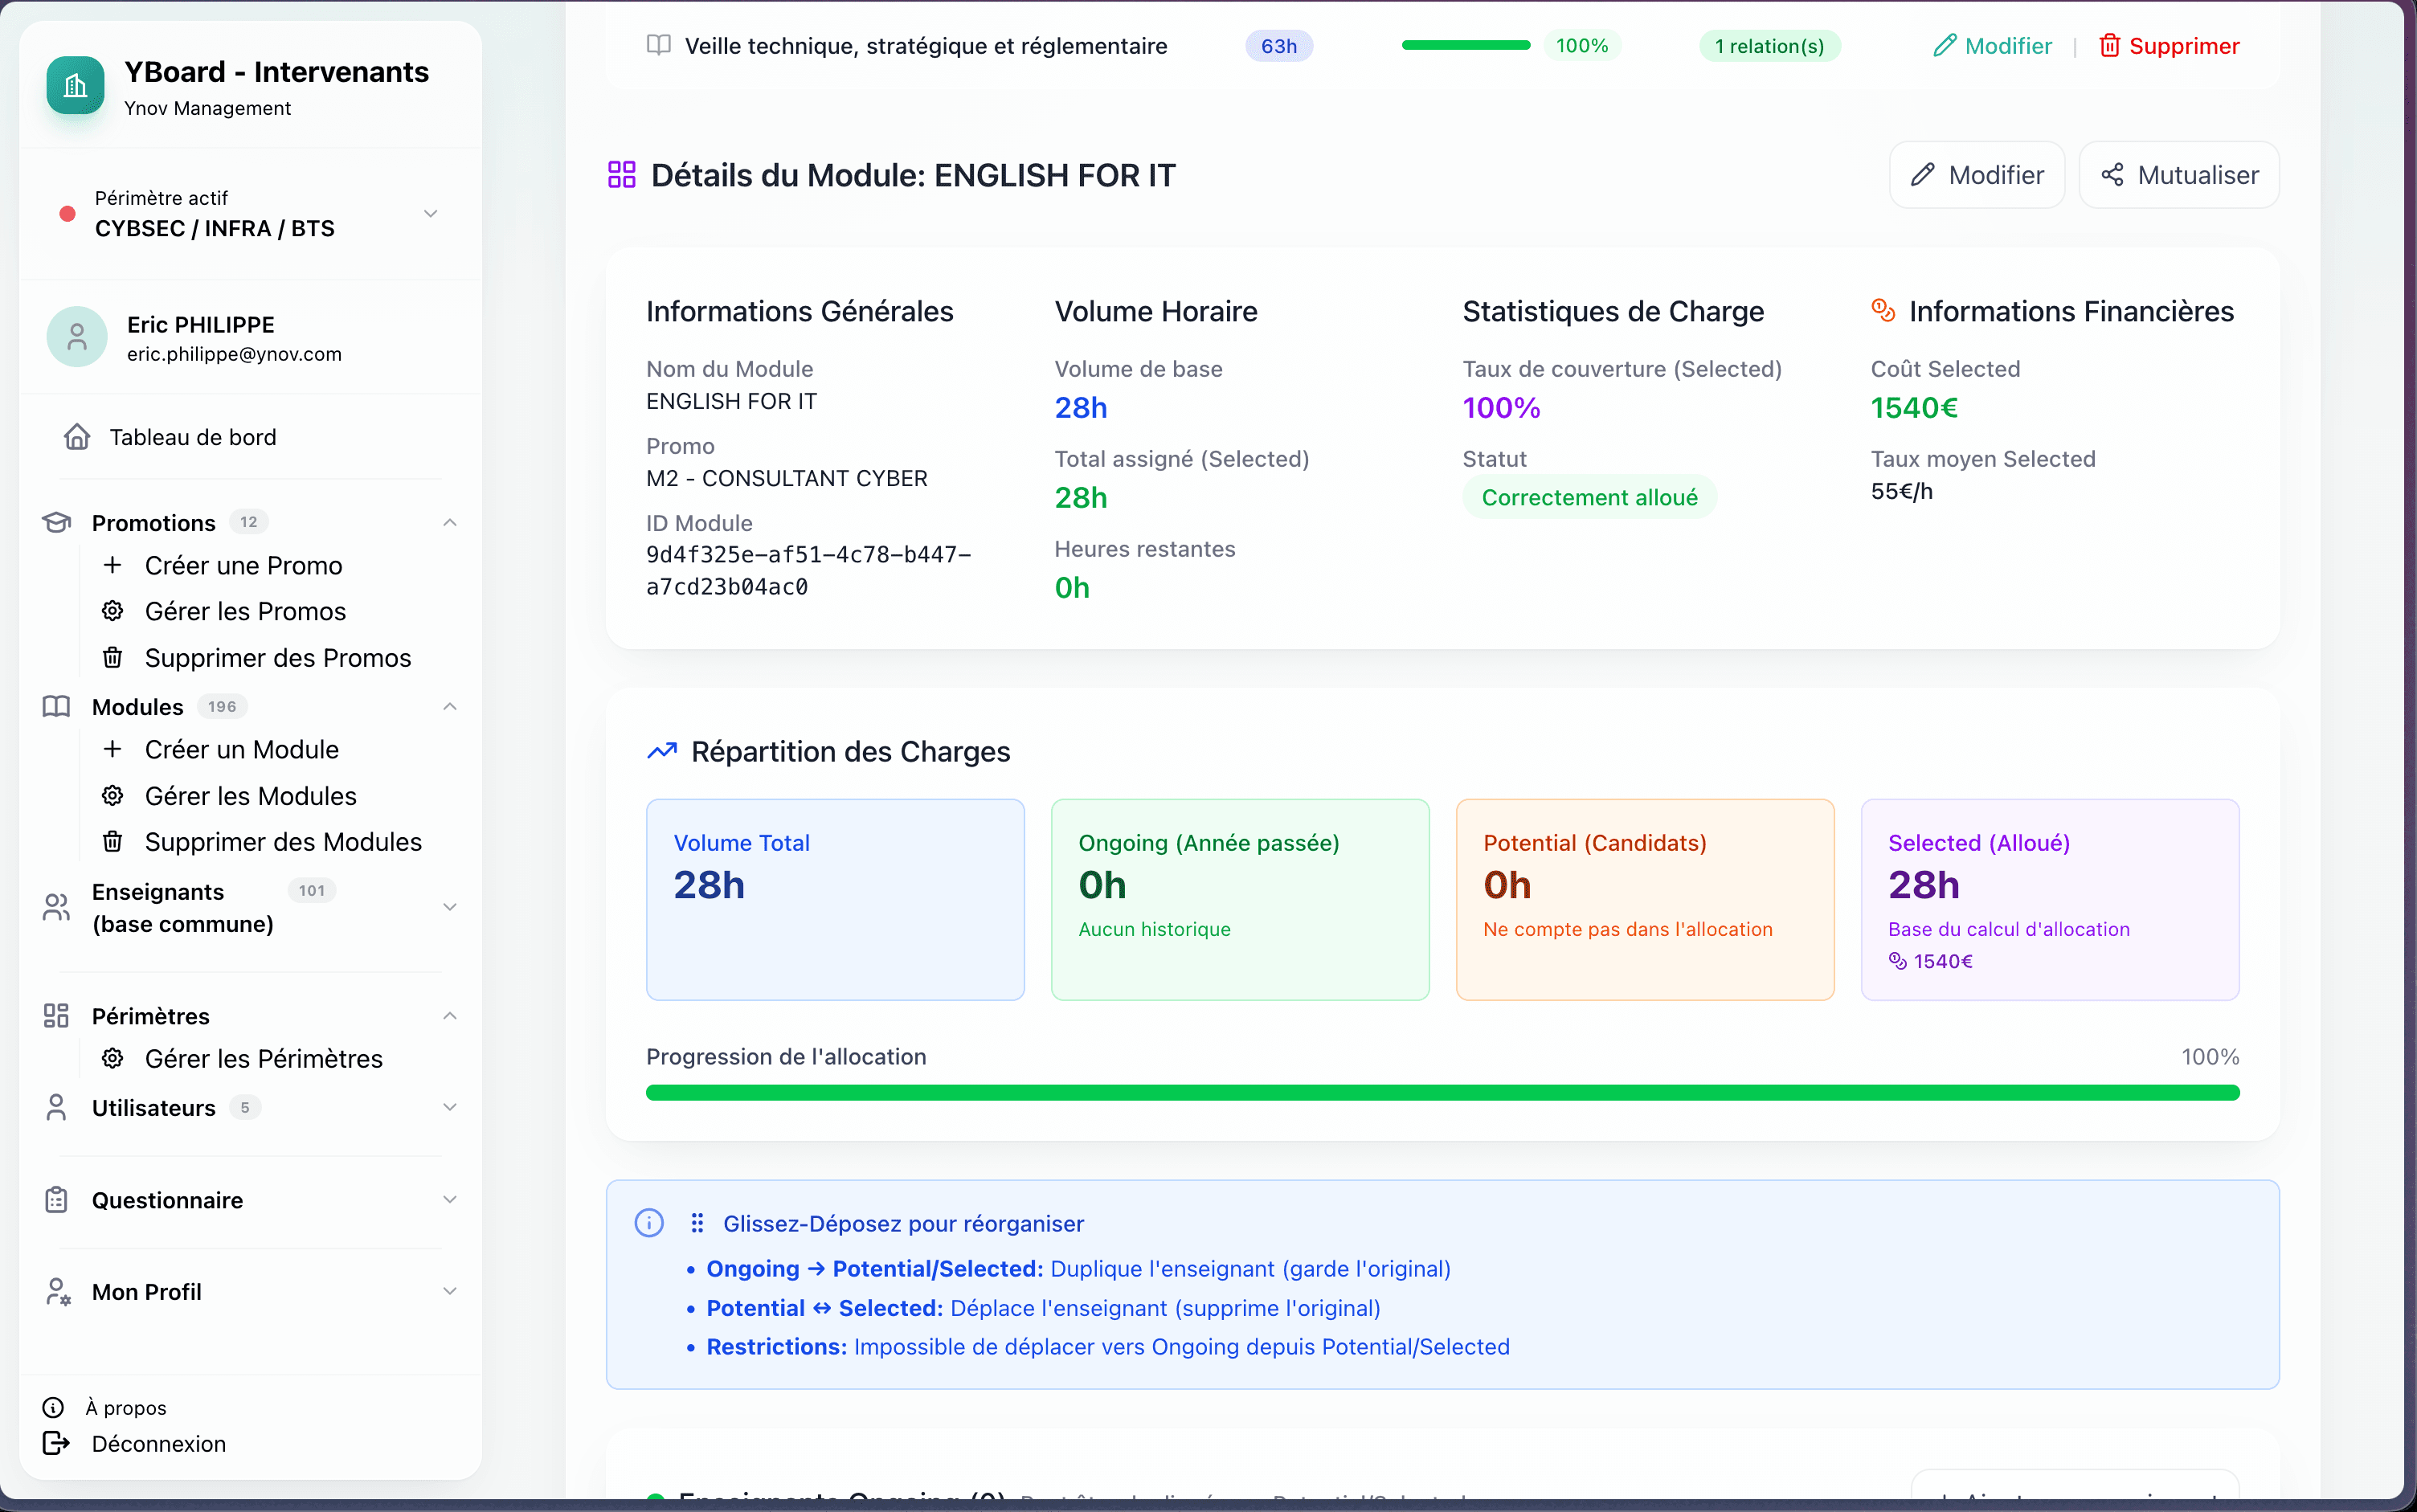The width and height of the screenshot is (2417, 1512).
Task: Click the Selected (Alloué) 28h card
Action: pyautogui.click(x=2049, y=899)
